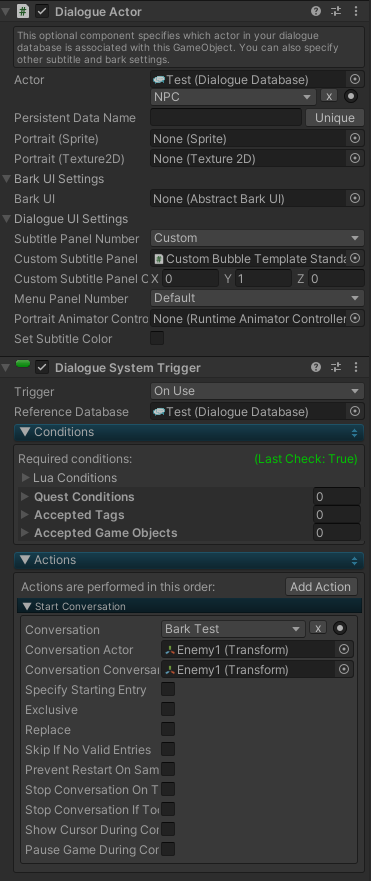Open object picker for Actor database field
This screenshot has width=371, height=881.
[355, 79]
